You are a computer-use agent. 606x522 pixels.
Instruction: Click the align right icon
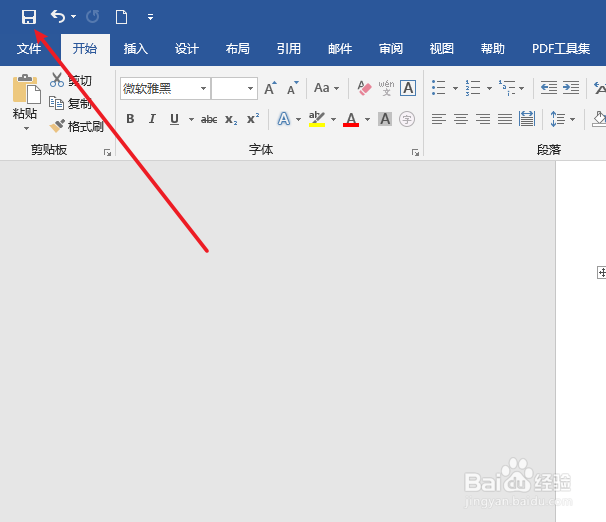point(483,119)
